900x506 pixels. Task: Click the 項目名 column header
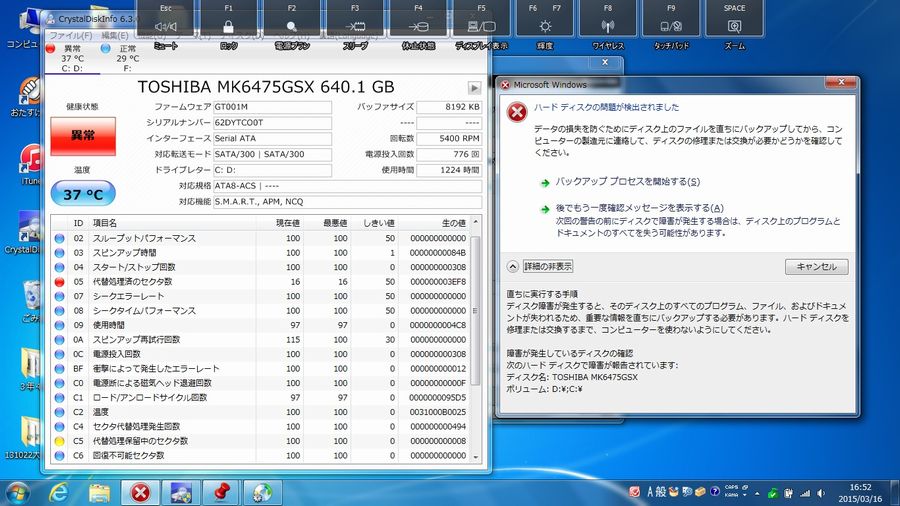click(172, 223)
